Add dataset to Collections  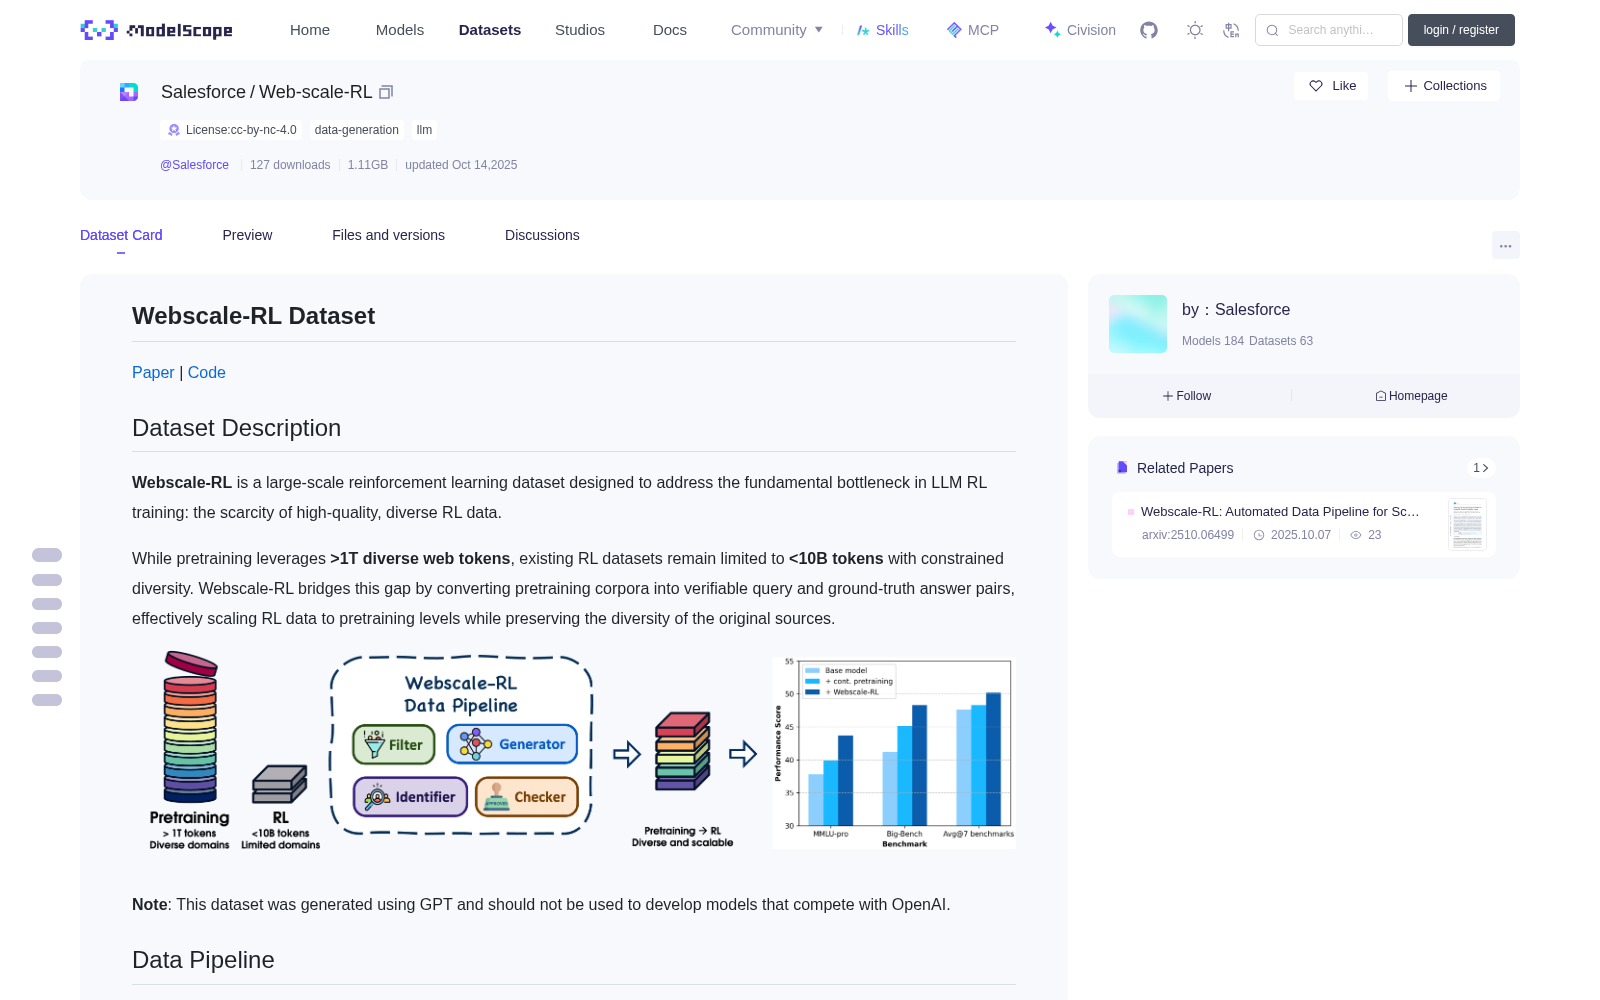tap(1444, 86)
